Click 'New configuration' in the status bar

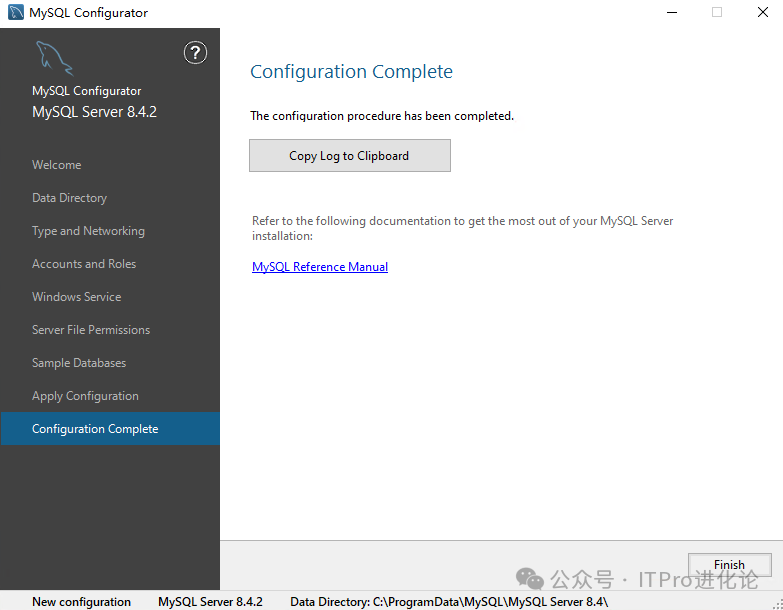point(81,602)
